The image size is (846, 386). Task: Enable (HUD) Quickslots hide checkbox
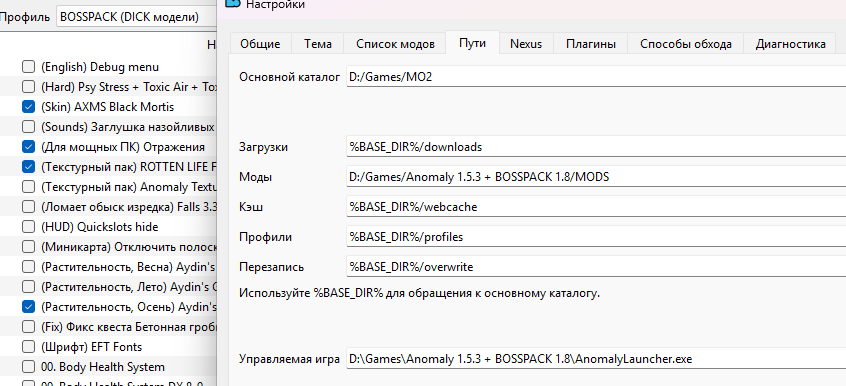tap(28, 227)
